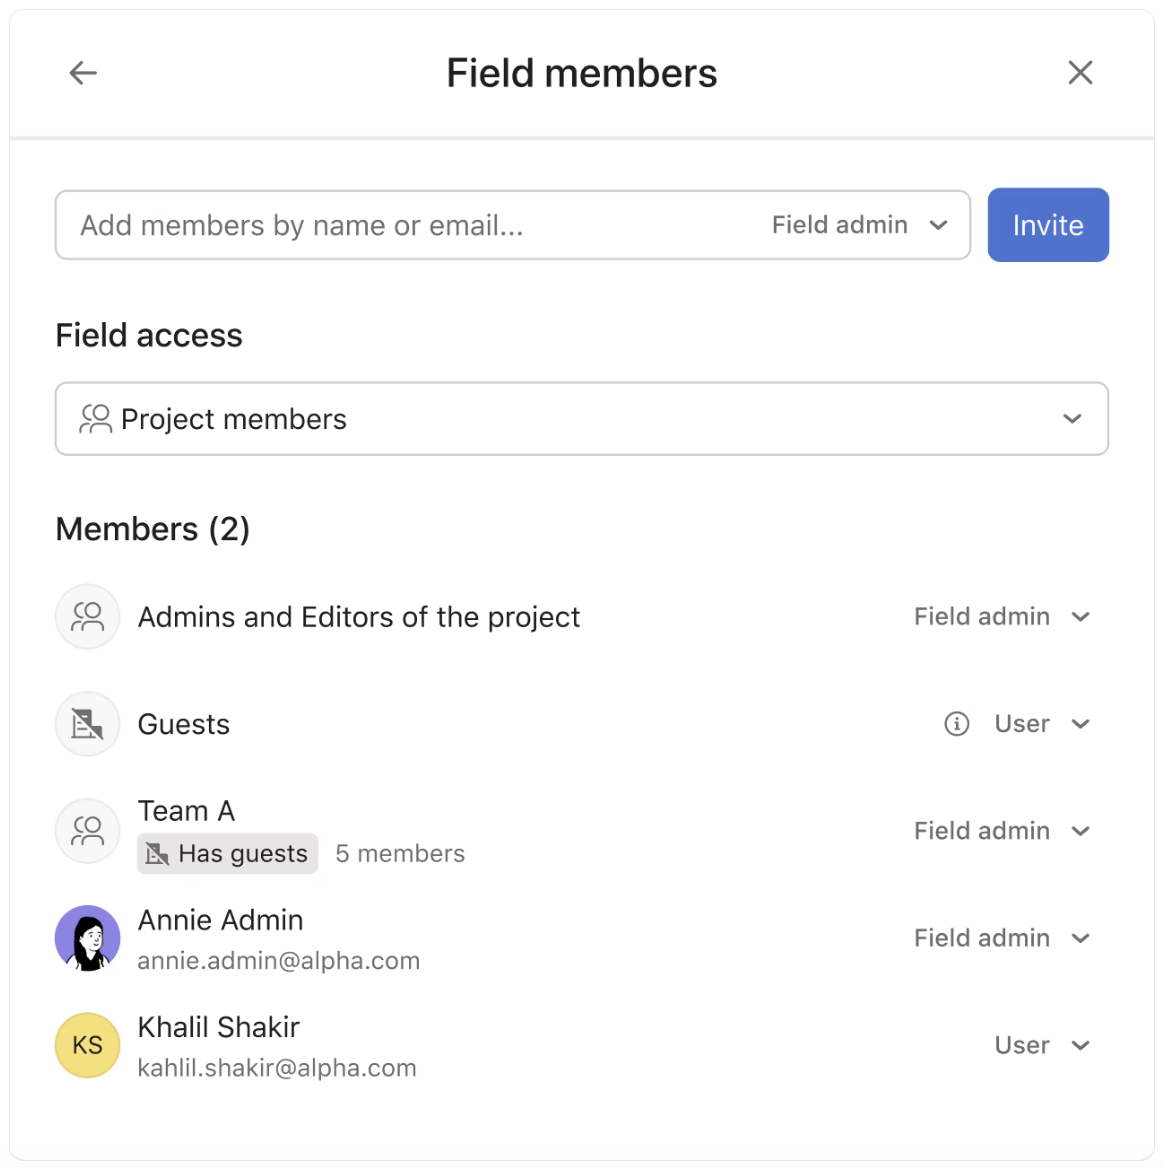The image size is (1164, 1170).
Task: Click Khalil Shakir's KS avatar
Action: pos(88,1045)
